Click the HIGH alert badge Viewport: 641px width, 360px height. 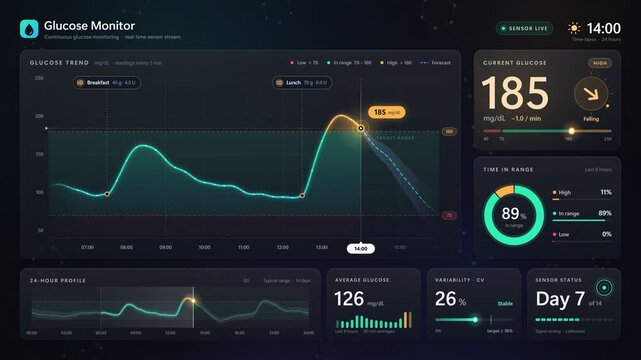tap(600, 63)
